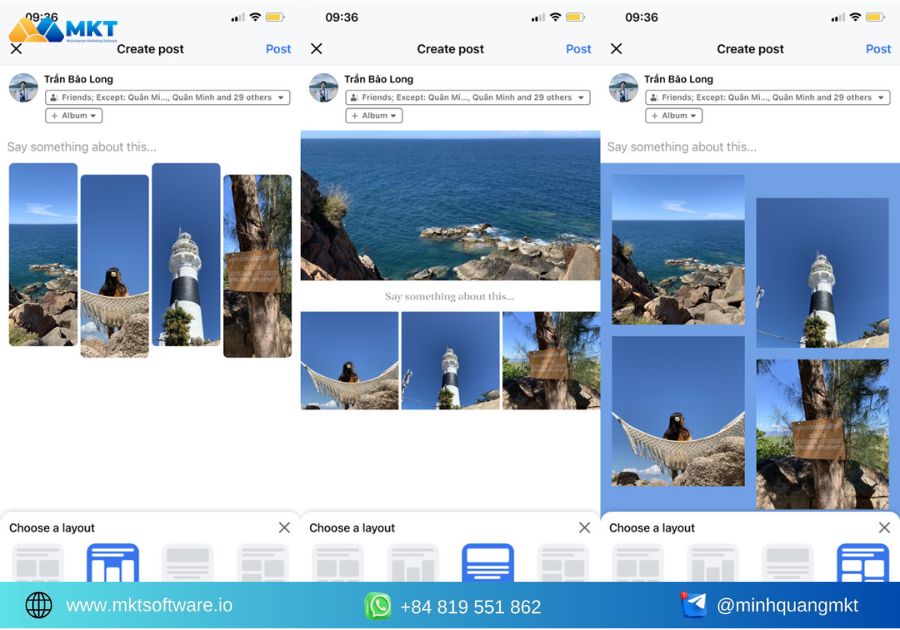Open tree sign photo in right phone grid
Screen dimensions: 900x630
pos(823,434)
